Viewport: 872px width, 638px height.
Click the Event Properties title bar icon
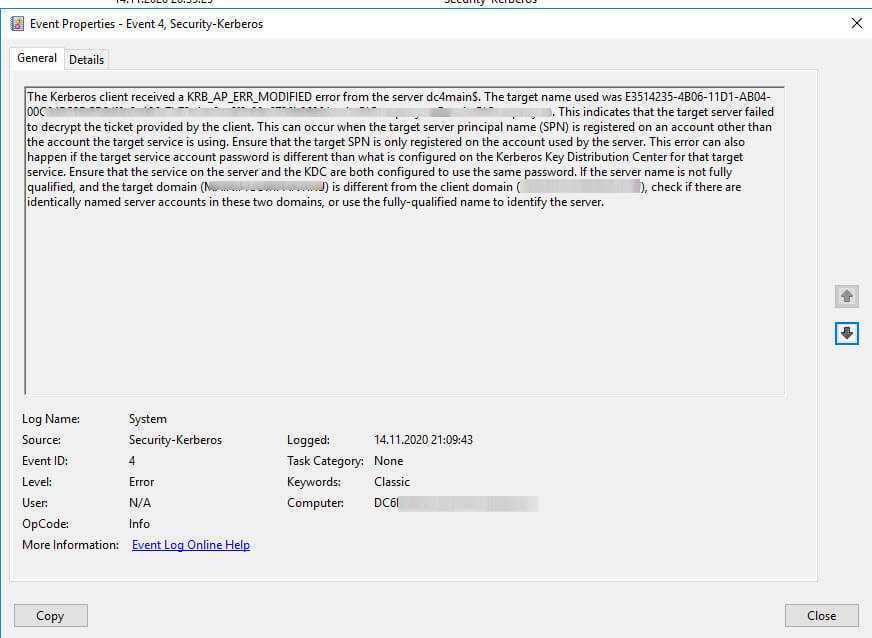click(x=17, y=23)
